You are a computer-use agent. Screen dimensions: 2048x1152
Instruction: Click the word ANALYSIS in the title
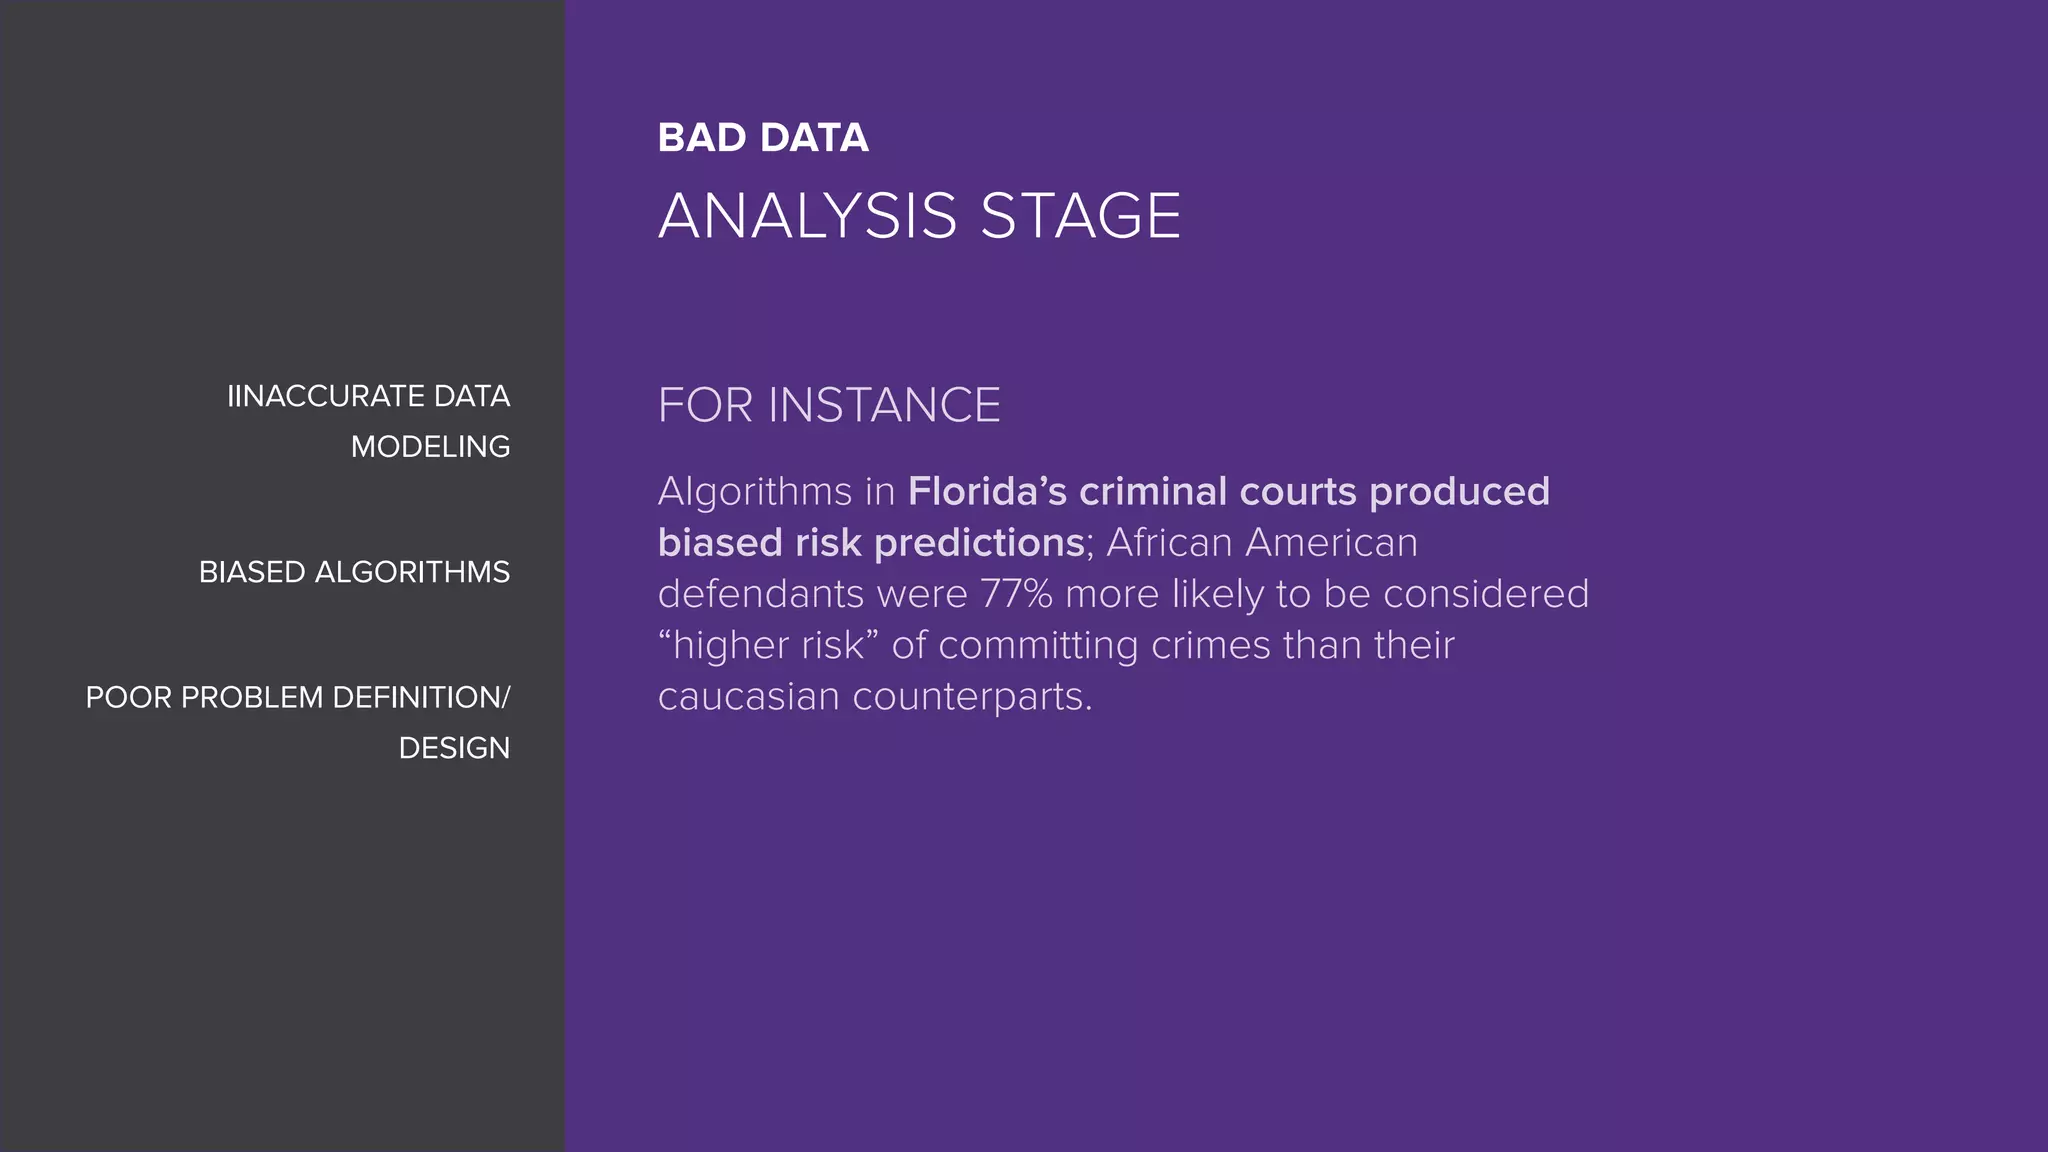coord(808,216)
